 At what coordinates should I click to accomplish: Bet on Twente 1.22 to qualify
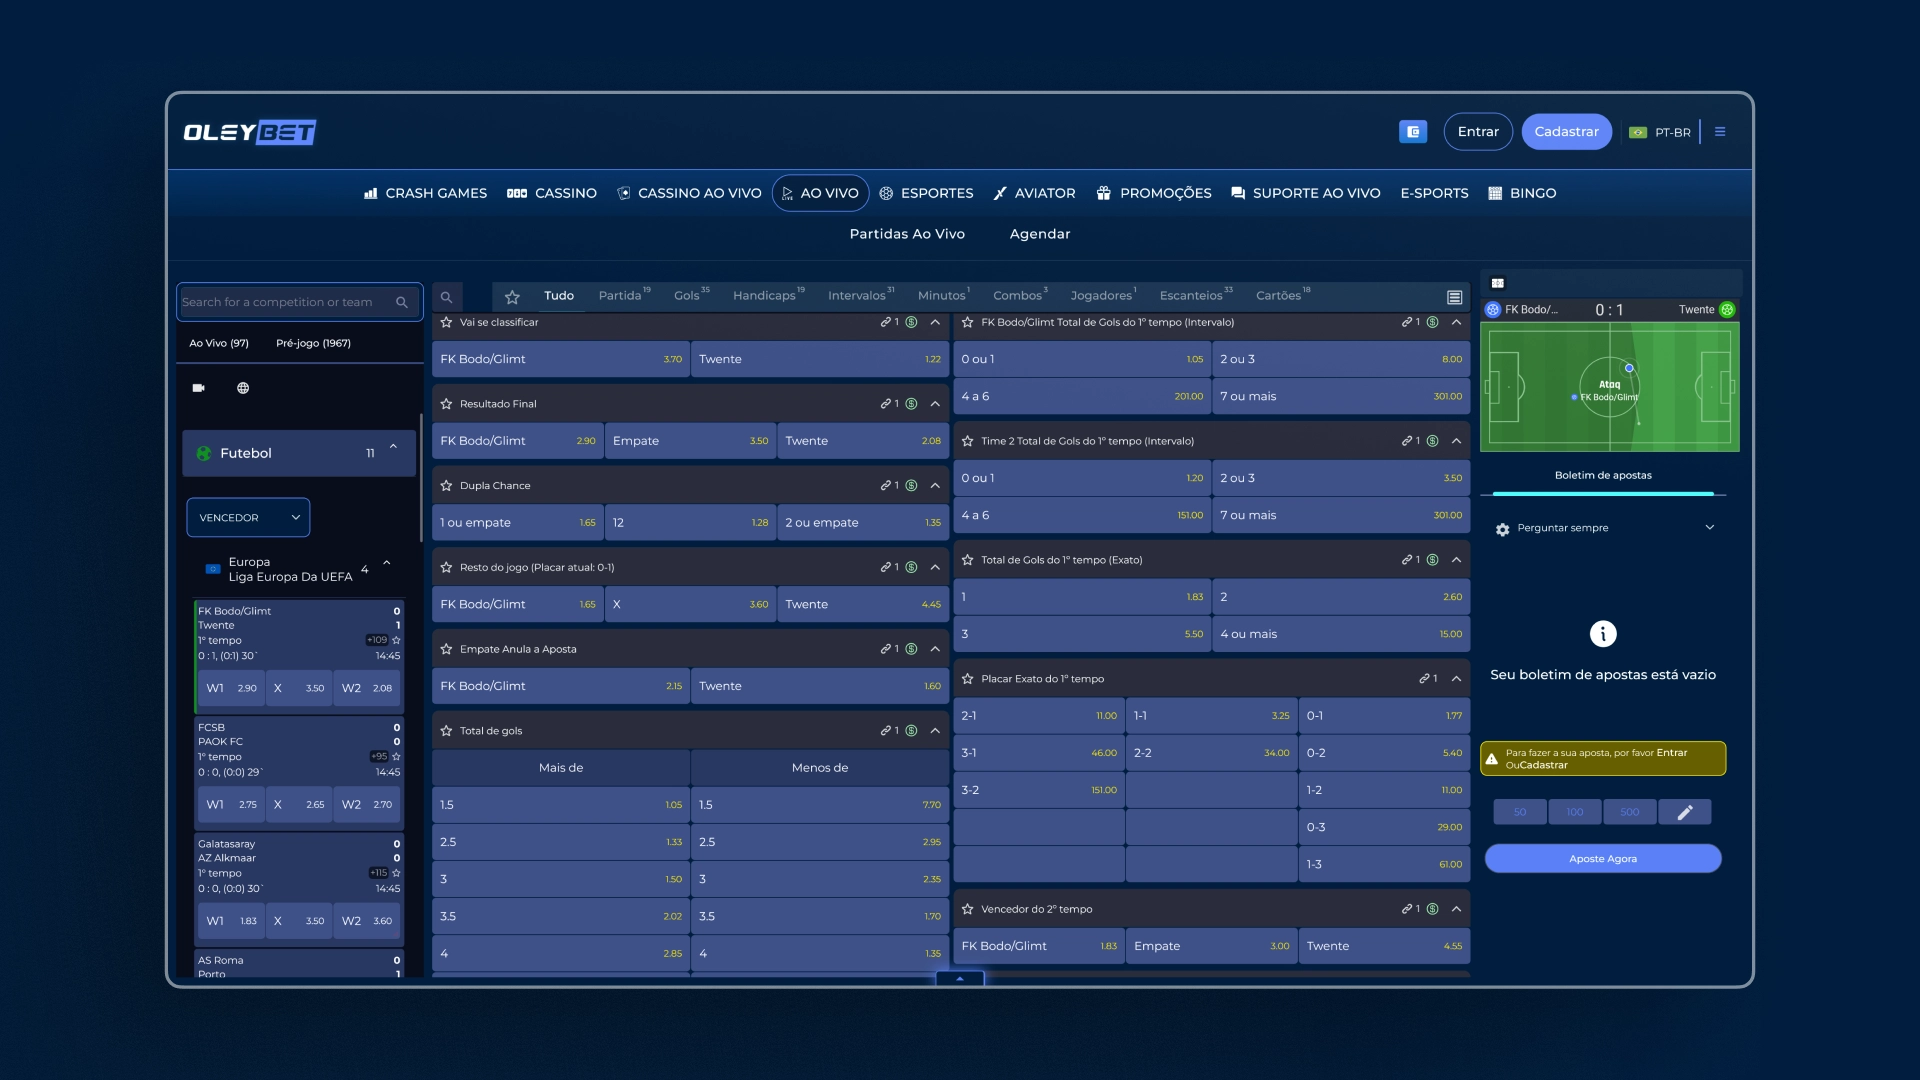click(820, 359)
